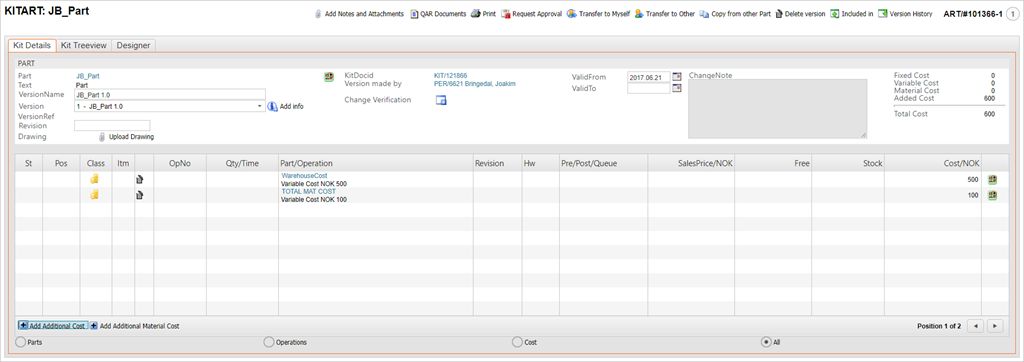Click the Cost/NOK column header
Screen dimensions: 1024x362
[933, 163]
